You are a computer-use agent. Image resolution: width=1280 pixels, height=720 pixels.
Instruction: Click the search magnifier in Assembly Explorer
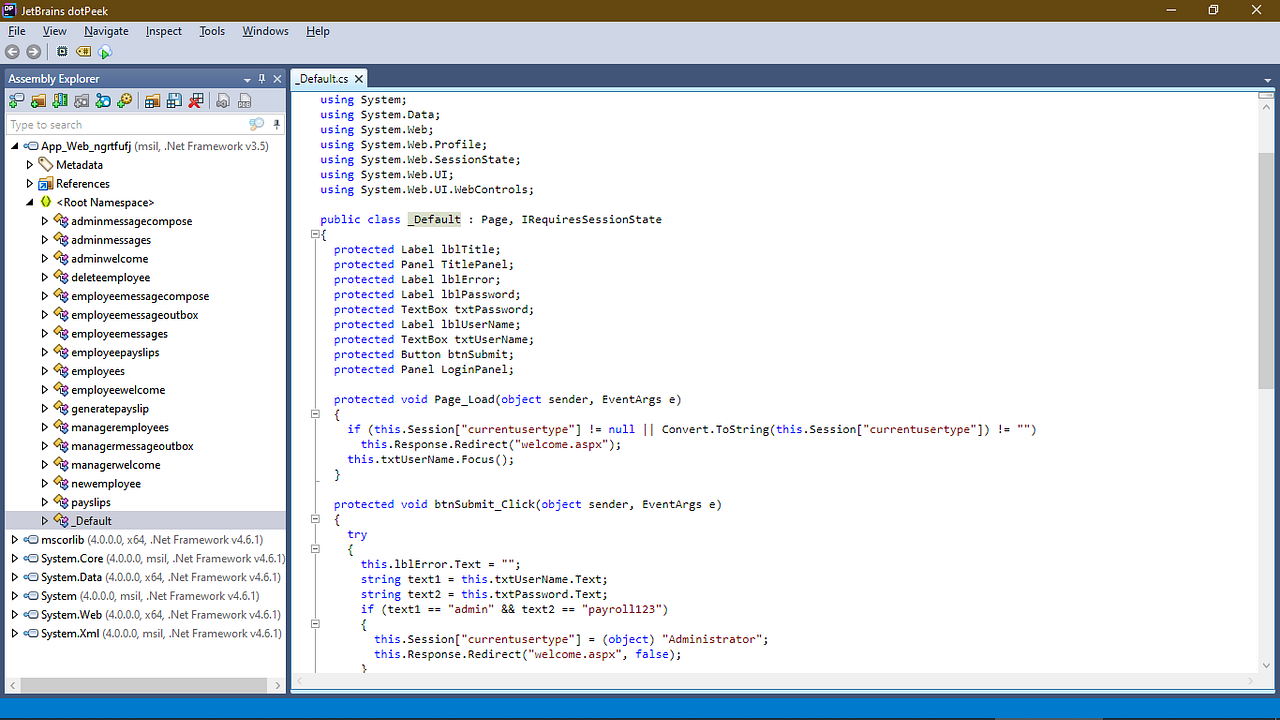pyautogui.click(x=257, y=124)
